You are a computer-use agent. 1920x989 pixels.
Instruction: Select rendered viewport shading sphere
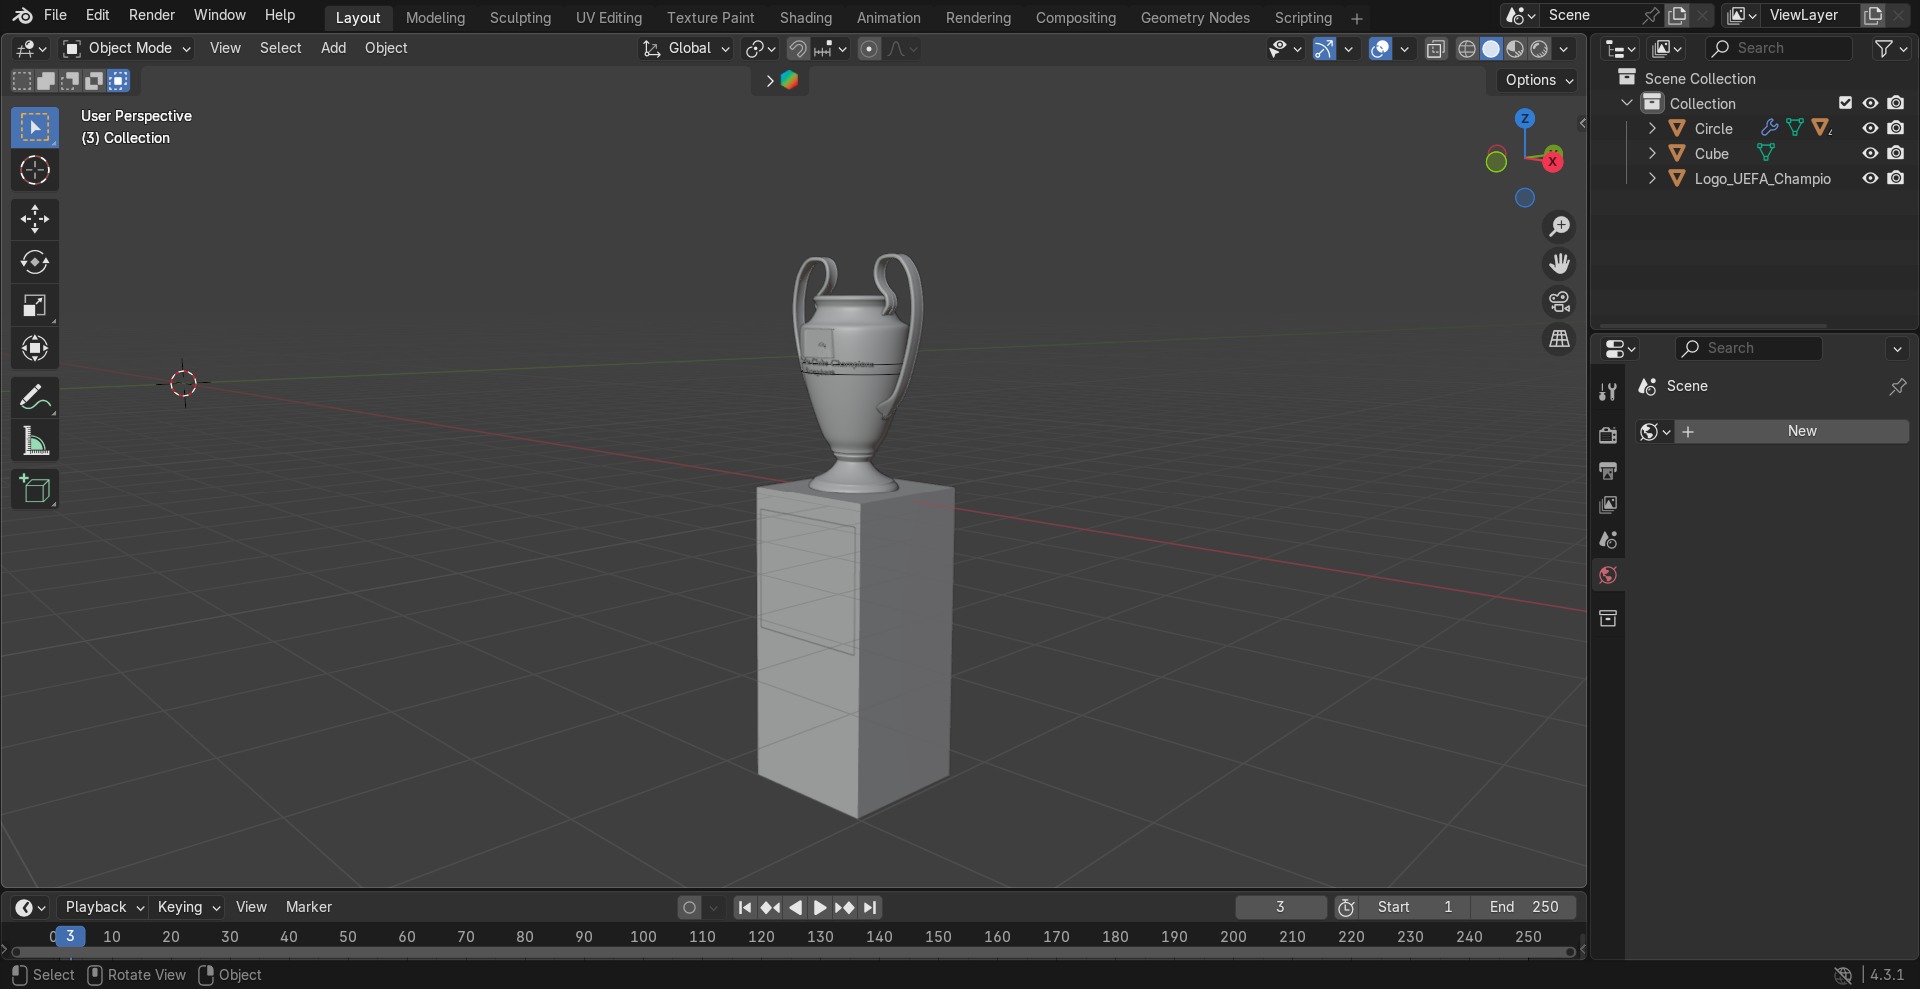pyautogui.click(x=1540, y=49)
